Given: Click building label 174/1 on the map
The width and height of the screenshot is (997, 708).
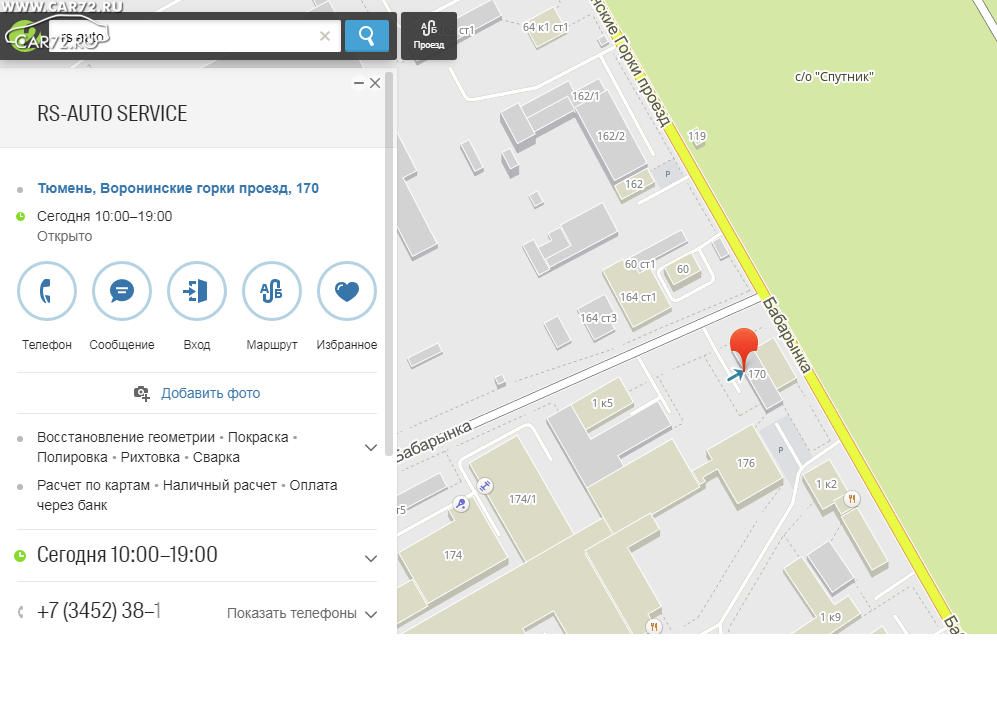Looking at the screenshot, I should tap(523, 499).
